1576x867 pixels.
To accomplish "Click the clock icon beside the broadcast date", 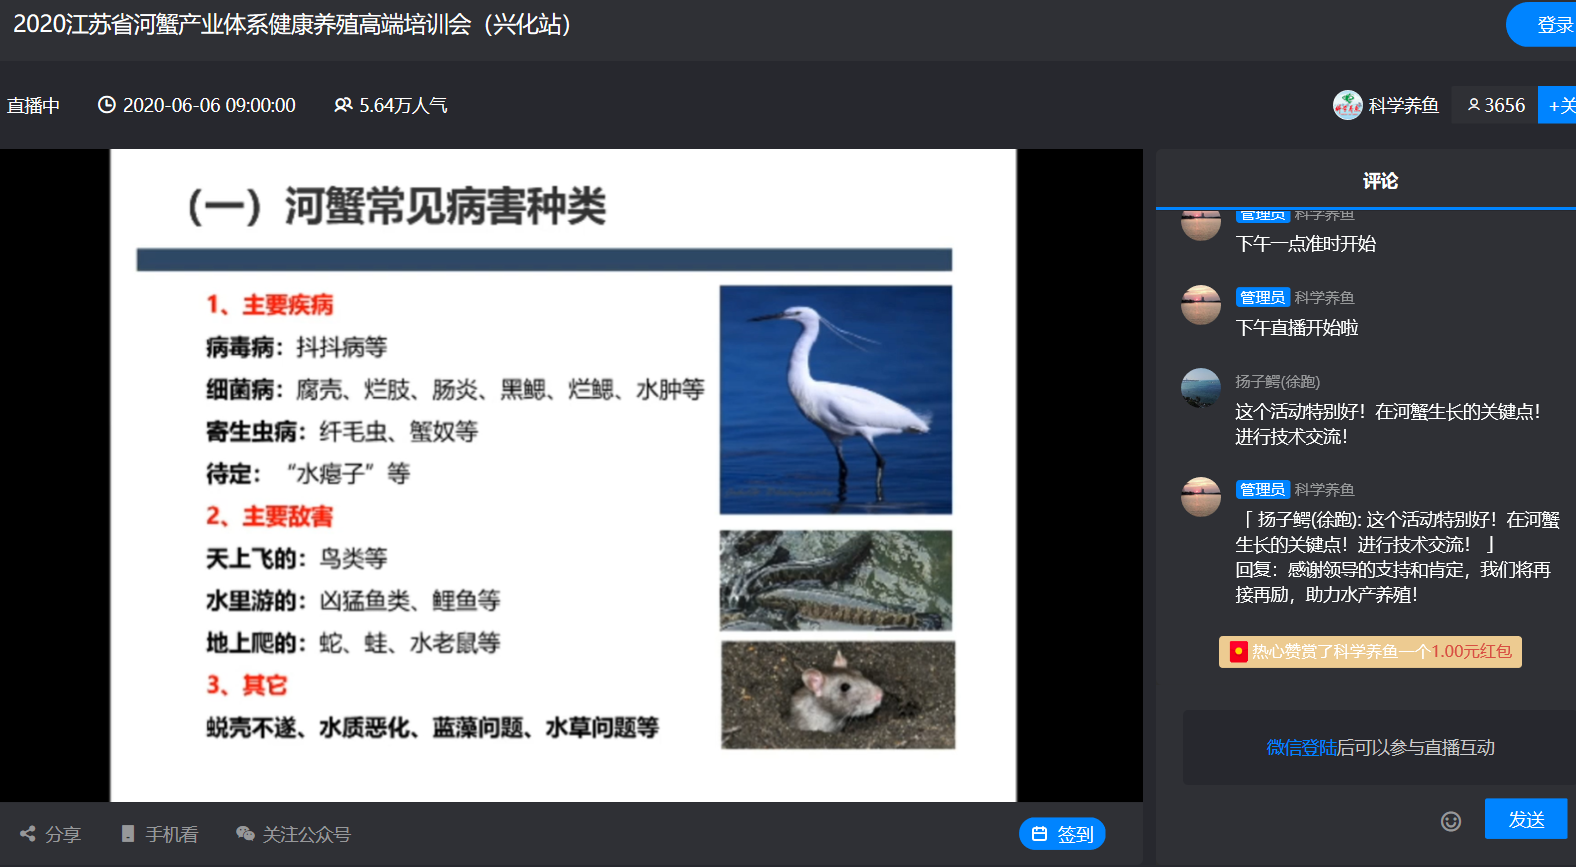I will click(x=107, y=105).
